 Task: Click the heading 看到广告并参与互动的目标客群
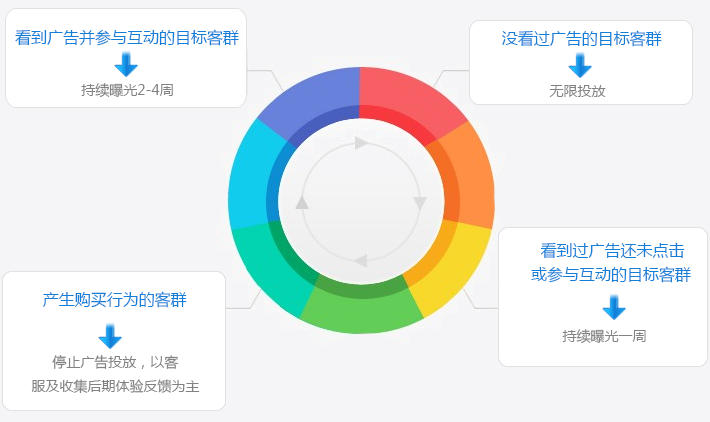[x=127, y=38]
